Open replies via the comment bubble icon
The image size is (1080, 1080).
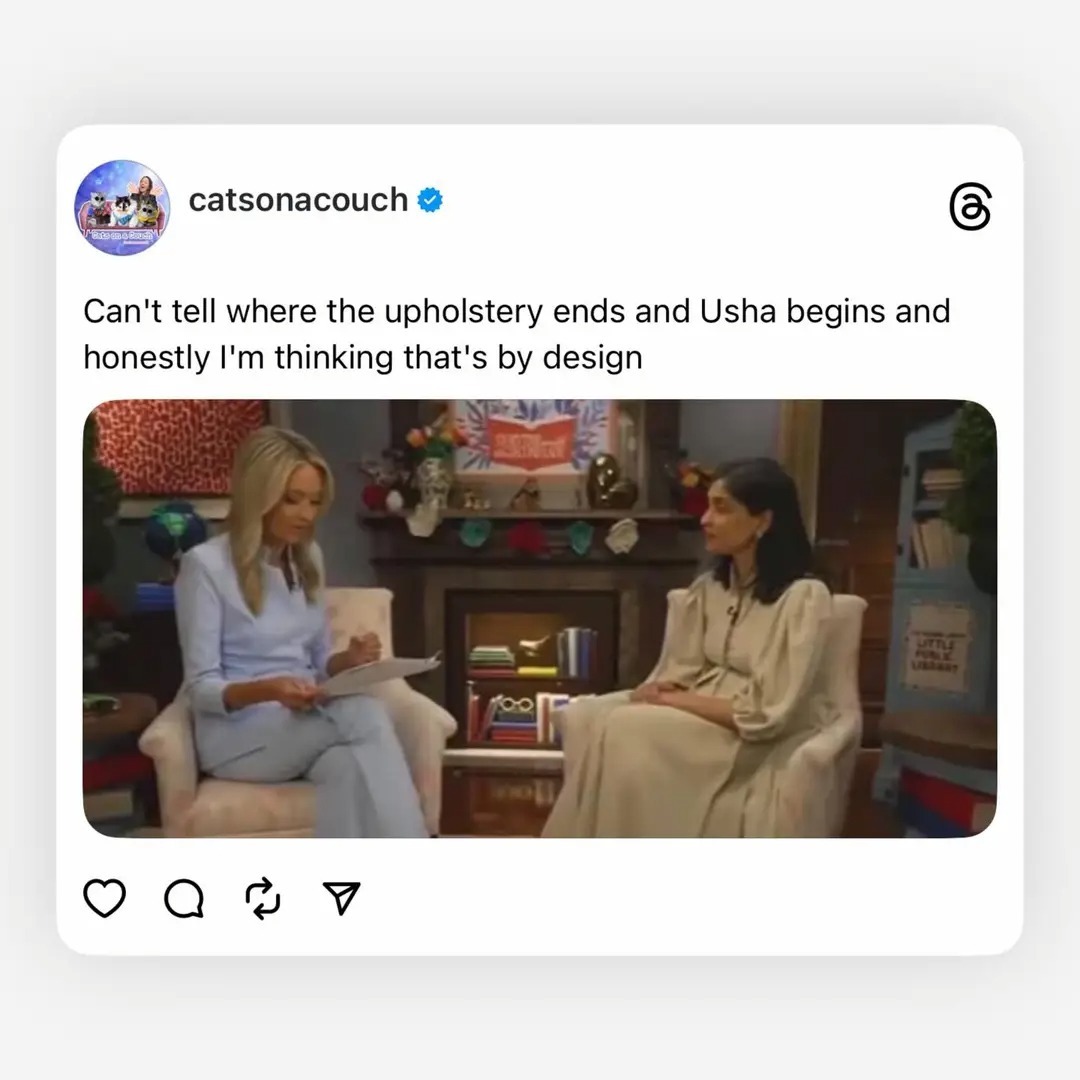click(184, 898)
